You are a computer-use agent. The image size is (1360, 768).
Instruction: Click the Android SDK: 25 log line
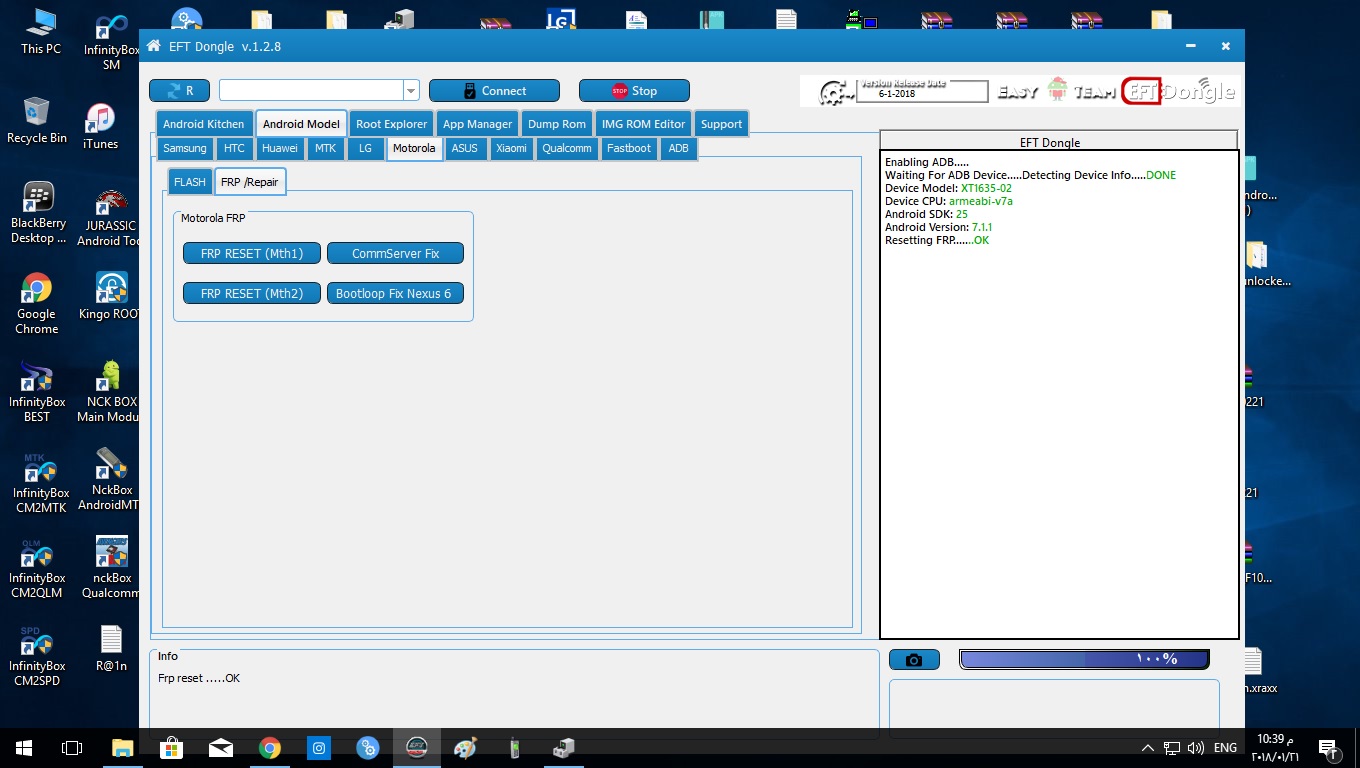click(924, 214)
